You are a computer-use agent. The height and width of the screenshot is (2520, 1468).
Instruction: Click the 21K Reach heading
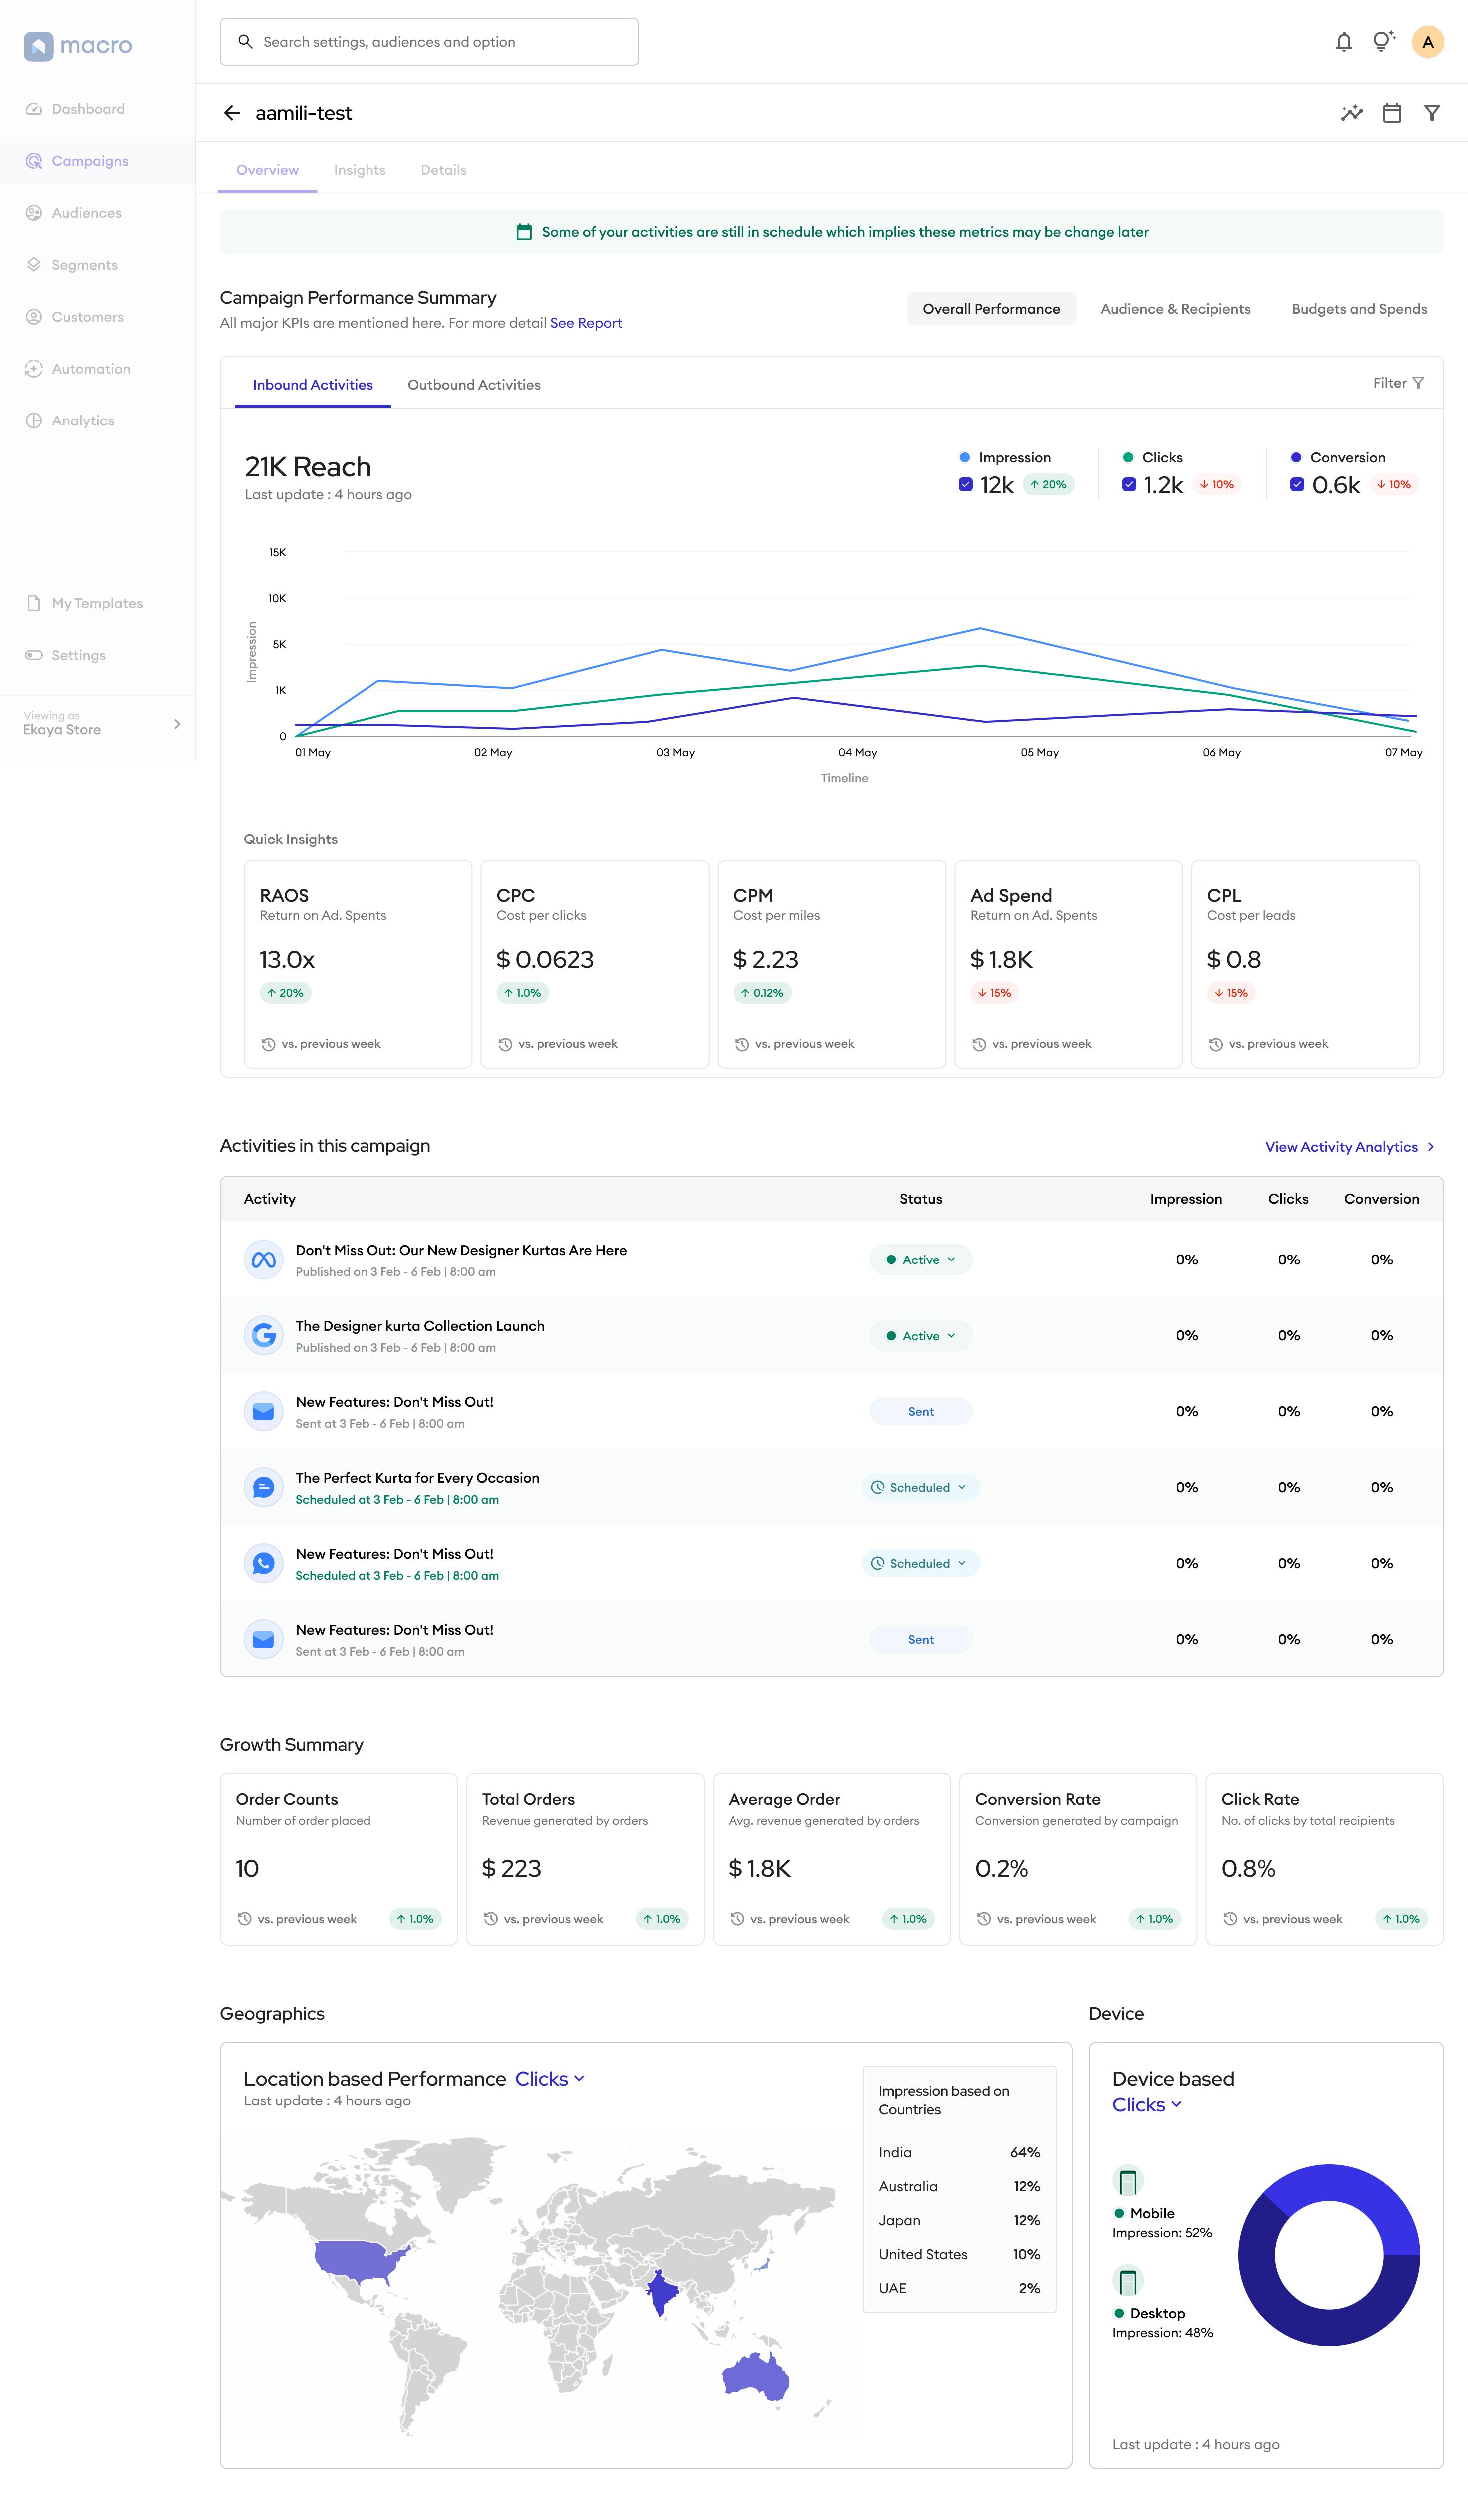308,467
